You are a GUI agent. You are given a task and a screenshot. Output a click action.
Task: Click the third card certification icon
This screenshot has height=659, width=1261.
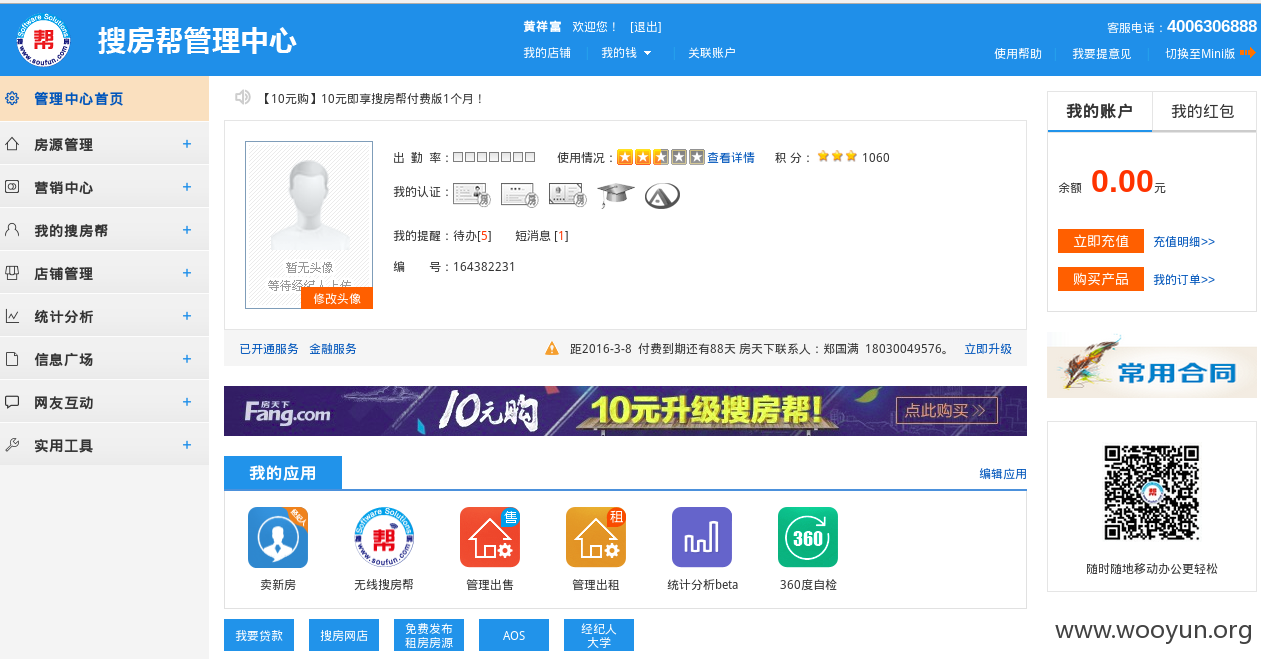tap(566, 195)
